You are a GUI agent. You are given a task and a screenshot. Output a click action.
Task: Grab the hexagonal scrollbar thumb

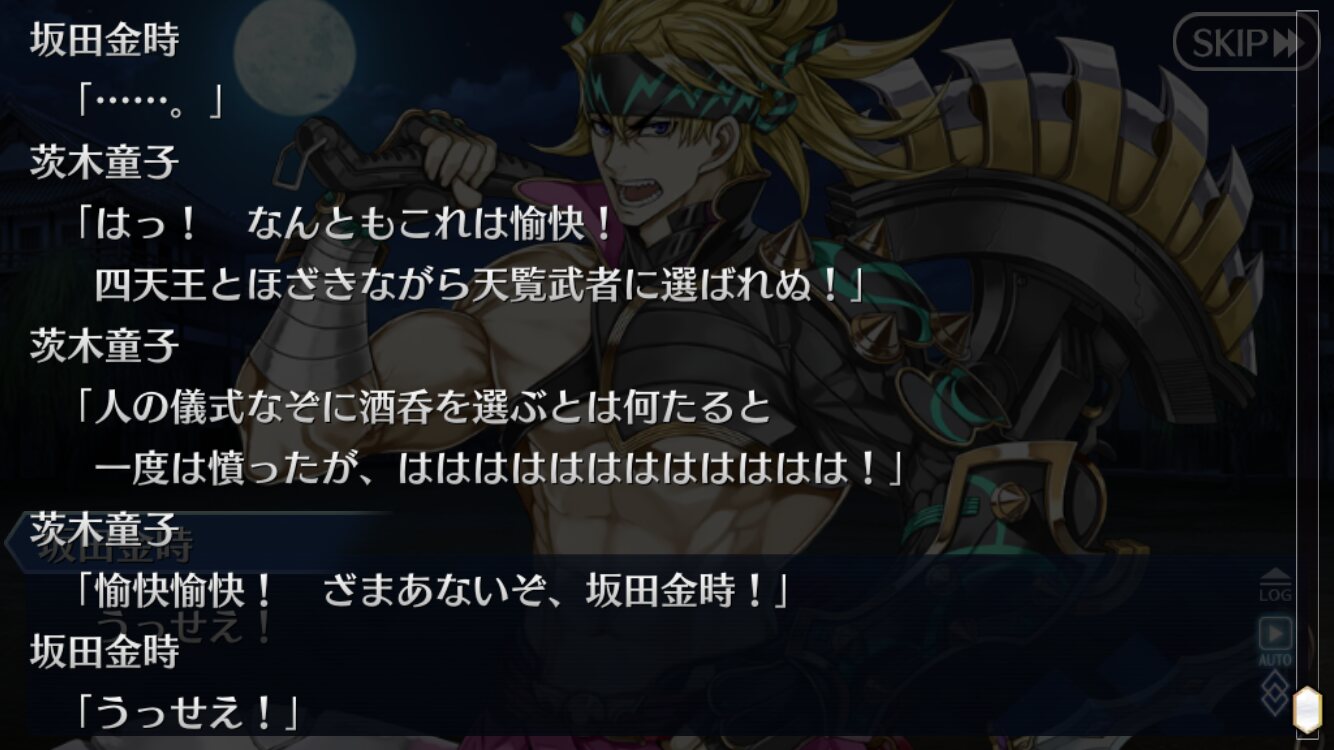pos(1306,710)
